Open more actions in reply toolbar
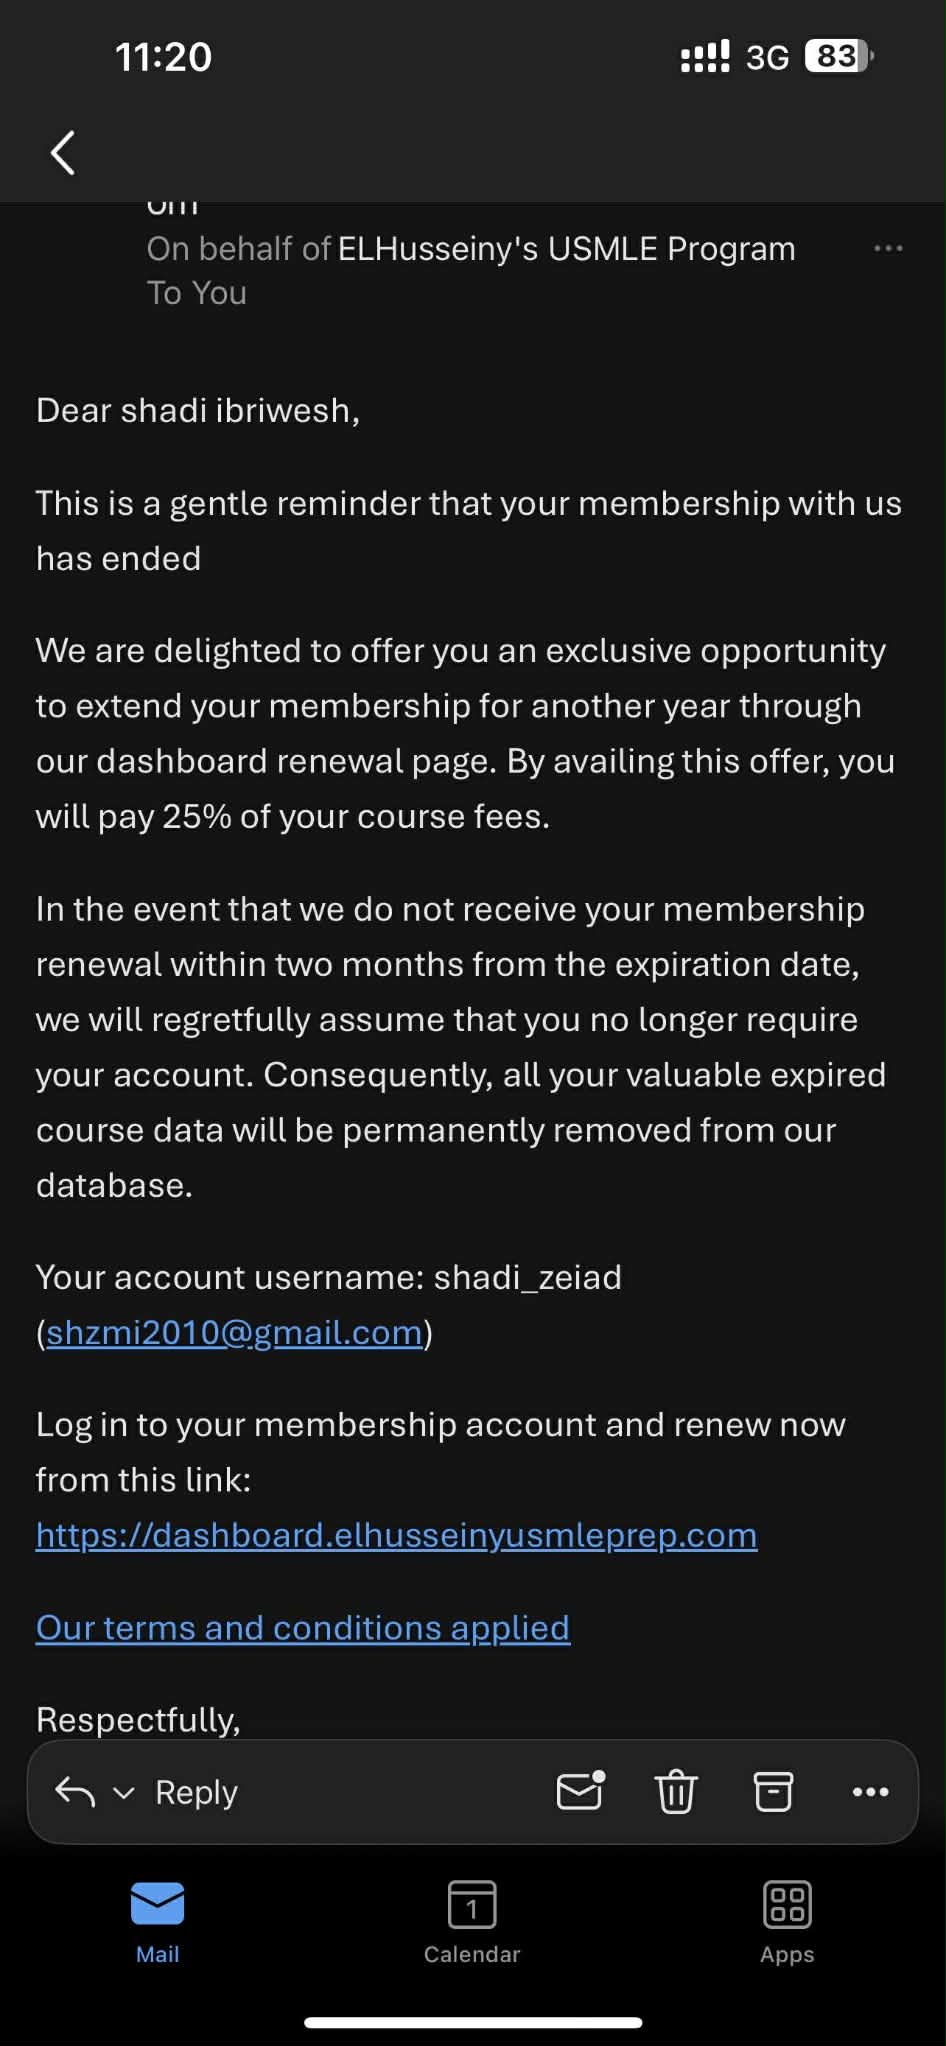 tap(870, 1791)
